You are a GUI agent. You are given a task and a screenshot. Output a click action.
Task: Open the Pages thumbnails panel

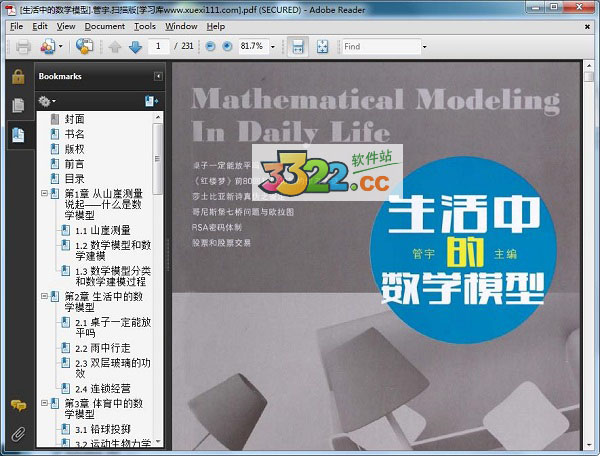(18, 105)
